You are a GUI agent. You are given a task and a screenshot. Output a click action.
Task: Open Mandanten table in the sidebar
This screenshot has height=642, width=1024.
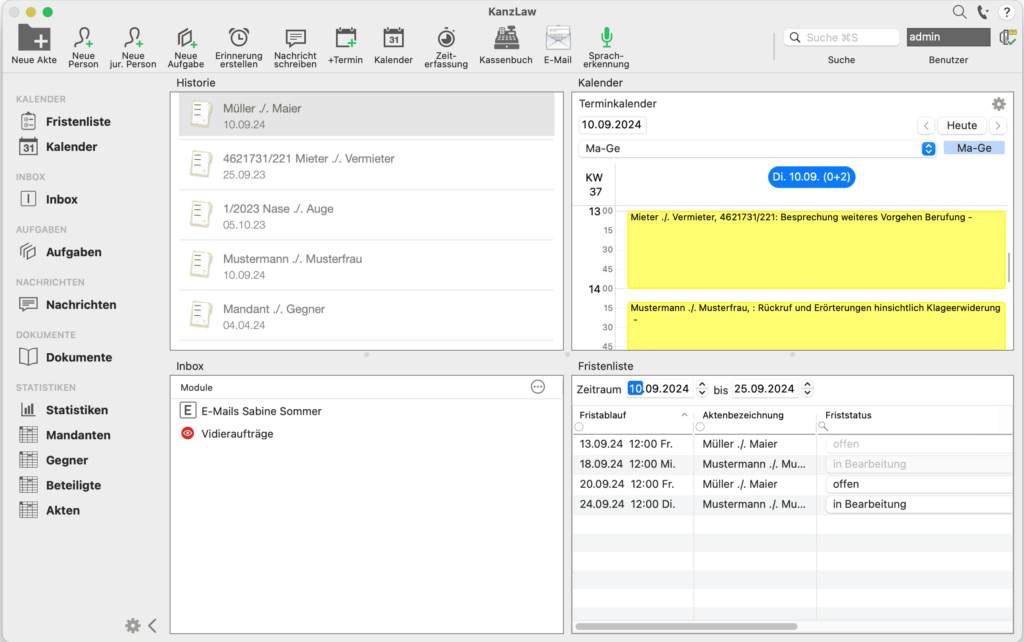tap(65, 435)
